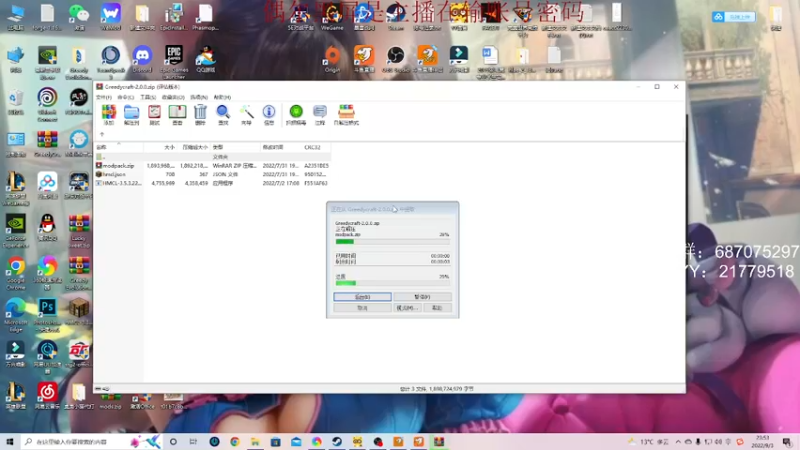This screenshot has width=800, height=450.
Task: Click the Wizard wand toolbar icon
Action: 246,115
